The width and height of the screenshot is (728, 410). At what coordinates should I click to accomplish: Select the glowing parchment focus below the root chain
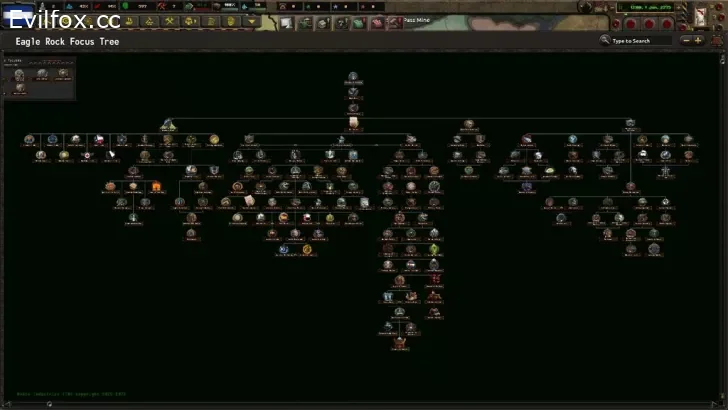coord(353,122)
